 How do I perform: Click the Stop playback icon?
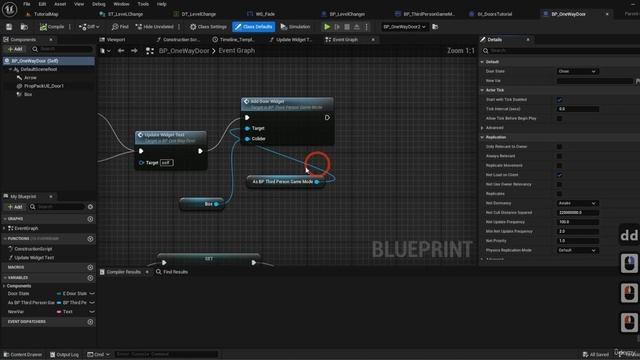pos(347,27)
